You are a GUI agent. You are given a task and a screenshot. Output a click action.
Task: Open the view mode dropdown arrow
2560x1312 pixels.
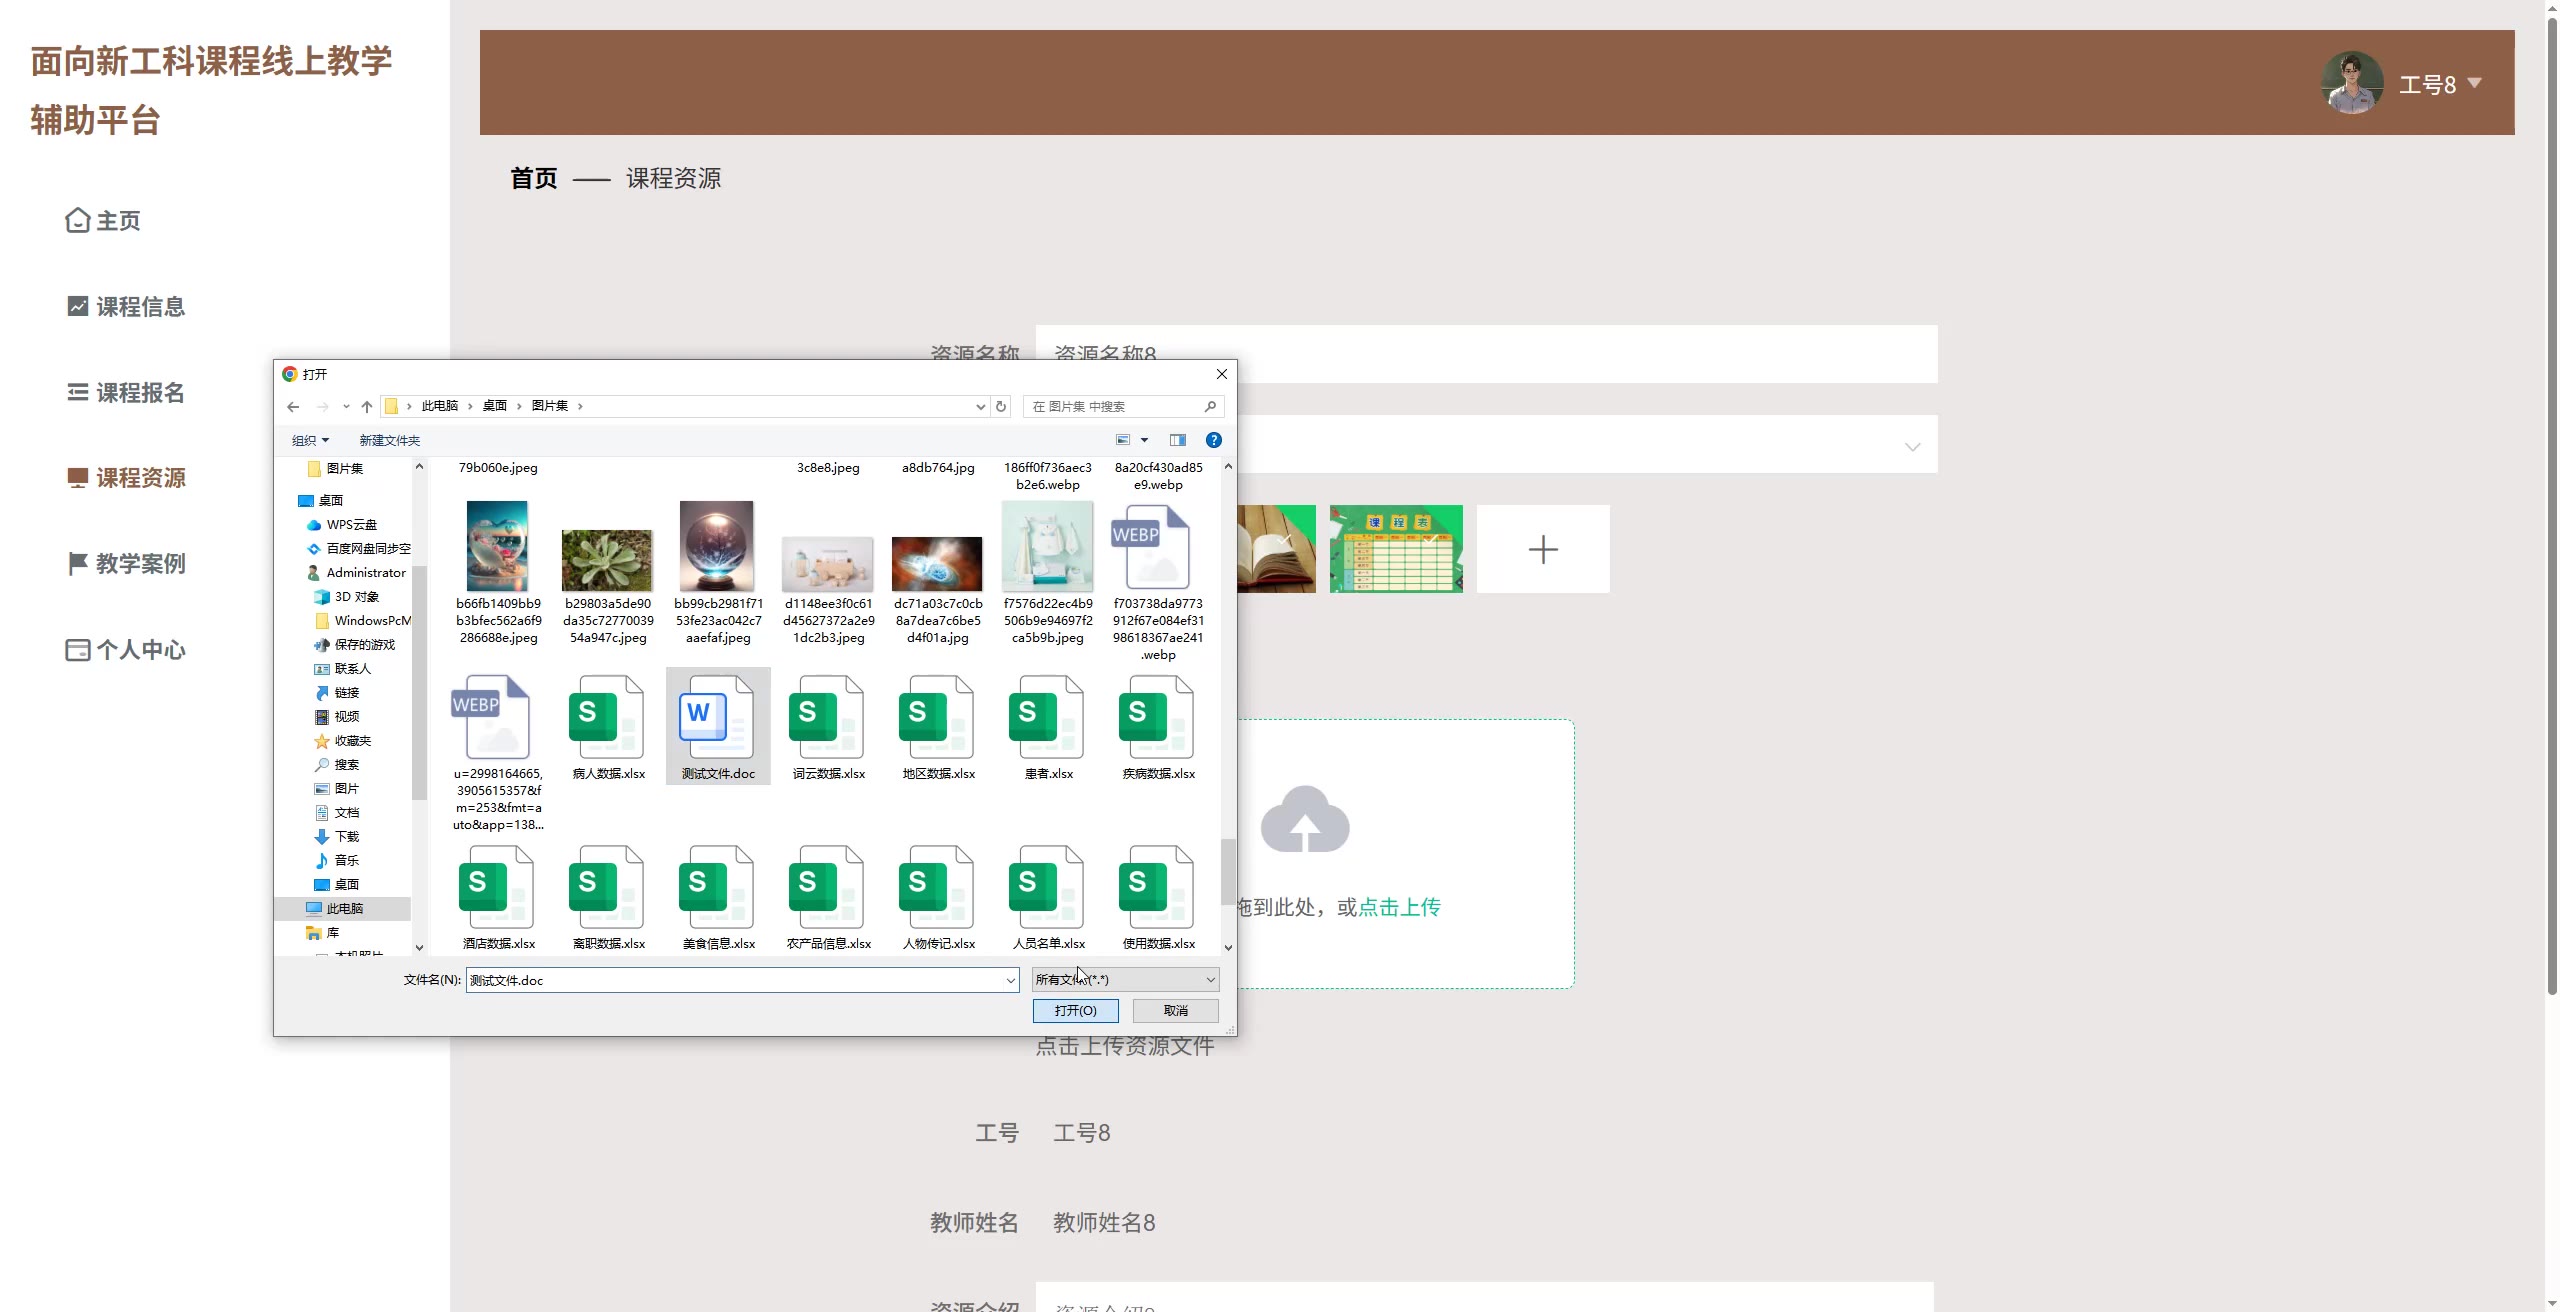pos(1144,440)
